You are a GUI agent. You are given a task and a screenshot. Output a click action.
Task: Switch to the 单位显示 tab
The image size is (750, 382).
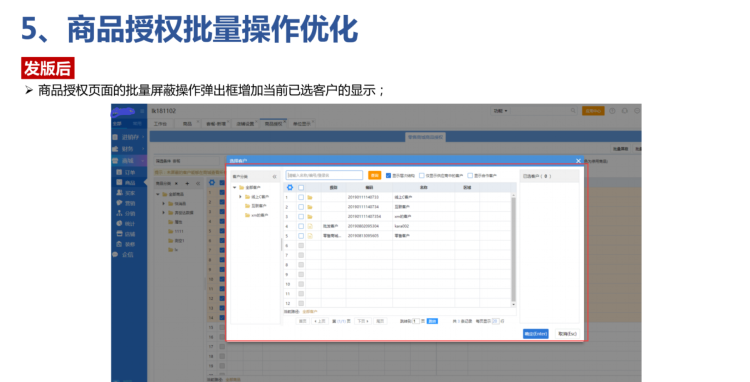coord(302,124)
